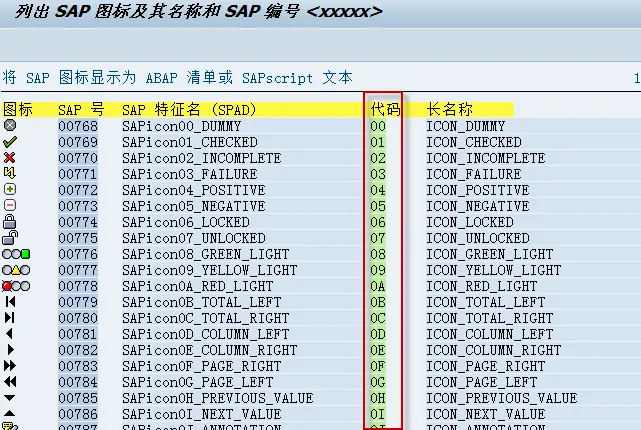Image resolution: width=641 pixels, height=430 pixels.
Task: Click the SAP 号 column header
Action: (81, 110)
